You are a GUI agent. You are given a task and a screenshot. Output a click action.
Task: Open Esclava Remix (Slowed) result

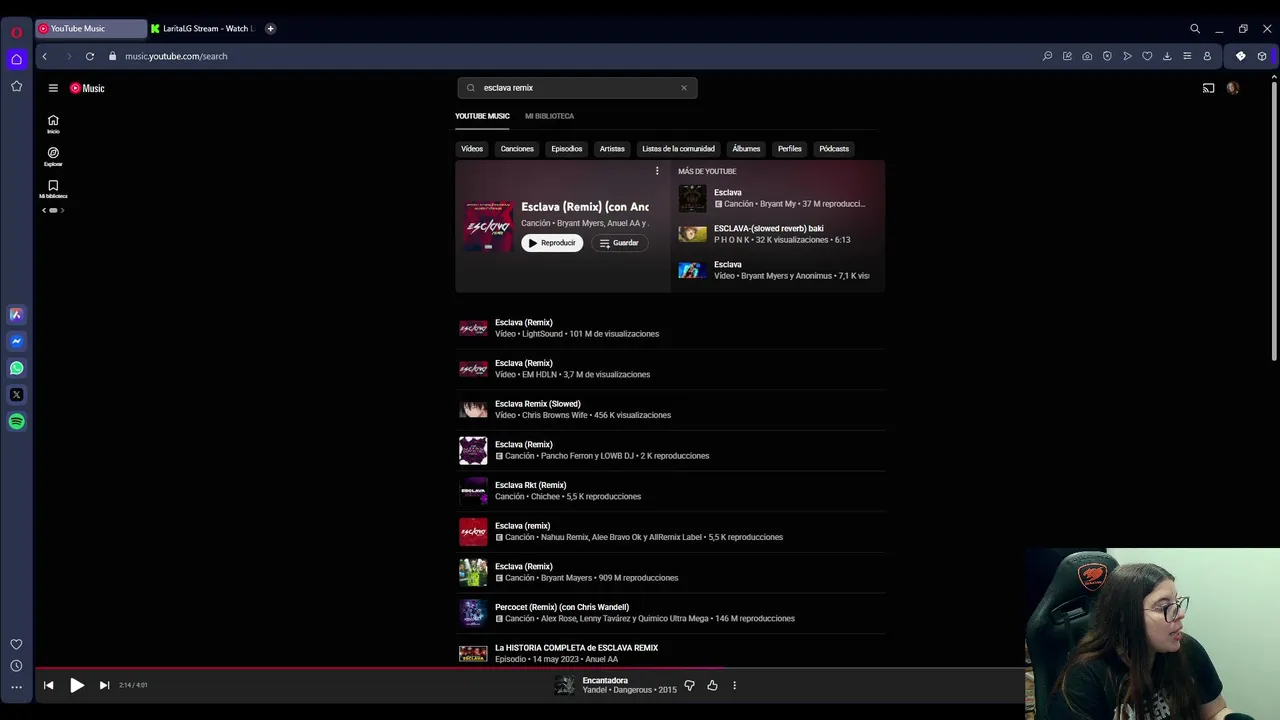(x=670, y=409)
